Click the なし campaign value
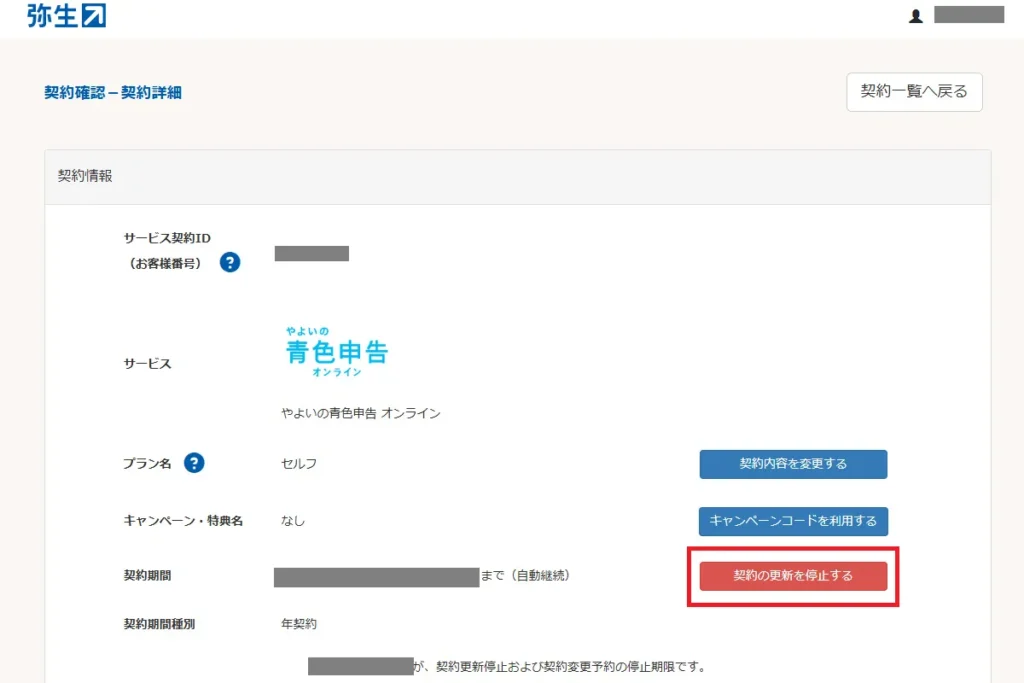 coord(293,521)
